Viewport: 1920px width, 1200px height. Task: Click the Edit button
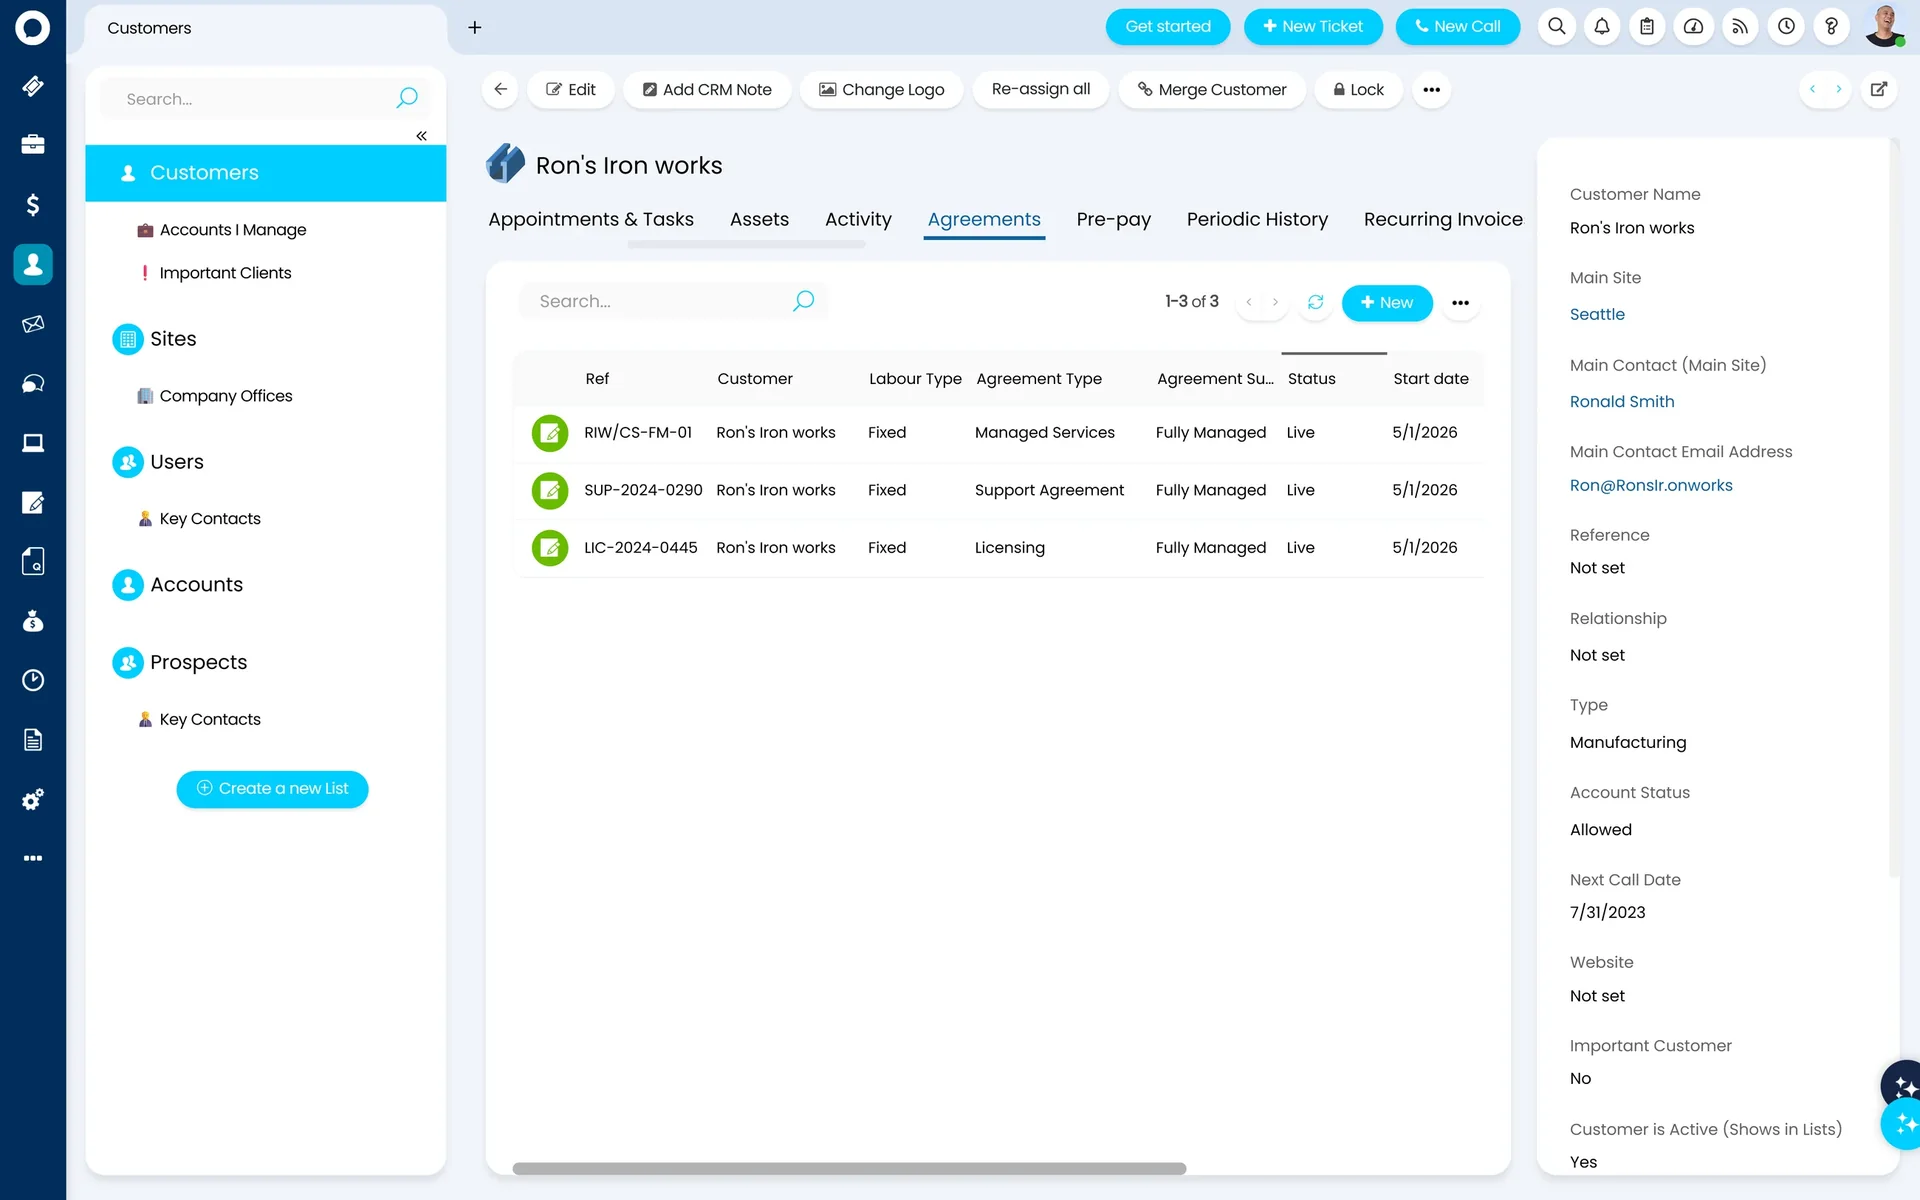(571, 89)
